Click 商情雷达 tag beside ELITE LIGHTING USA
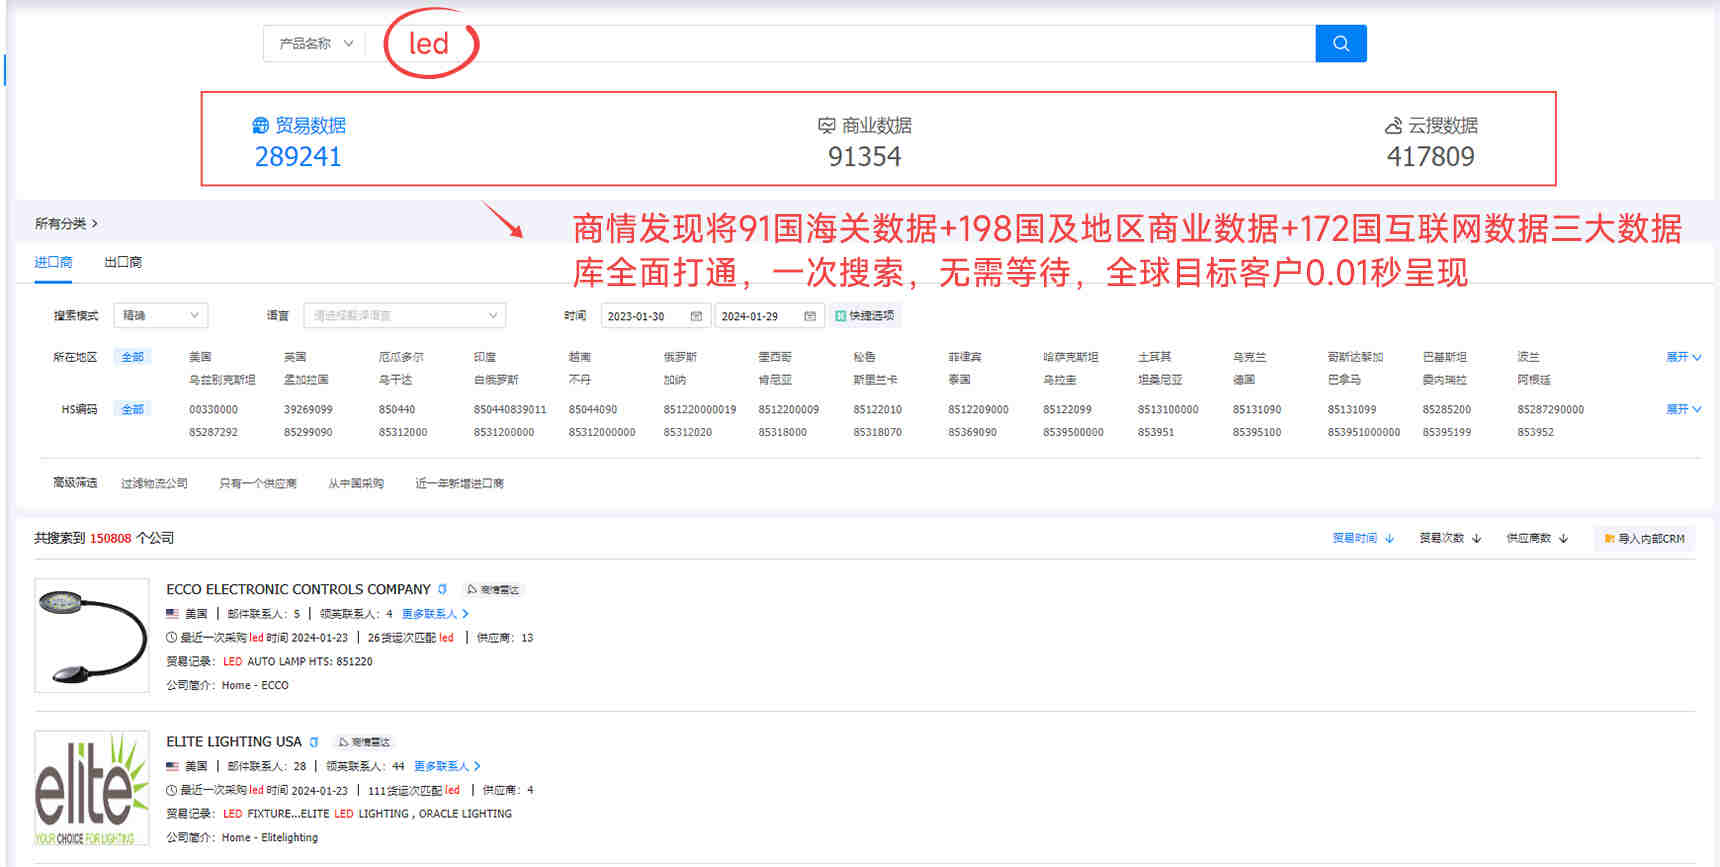 (365, 742)
